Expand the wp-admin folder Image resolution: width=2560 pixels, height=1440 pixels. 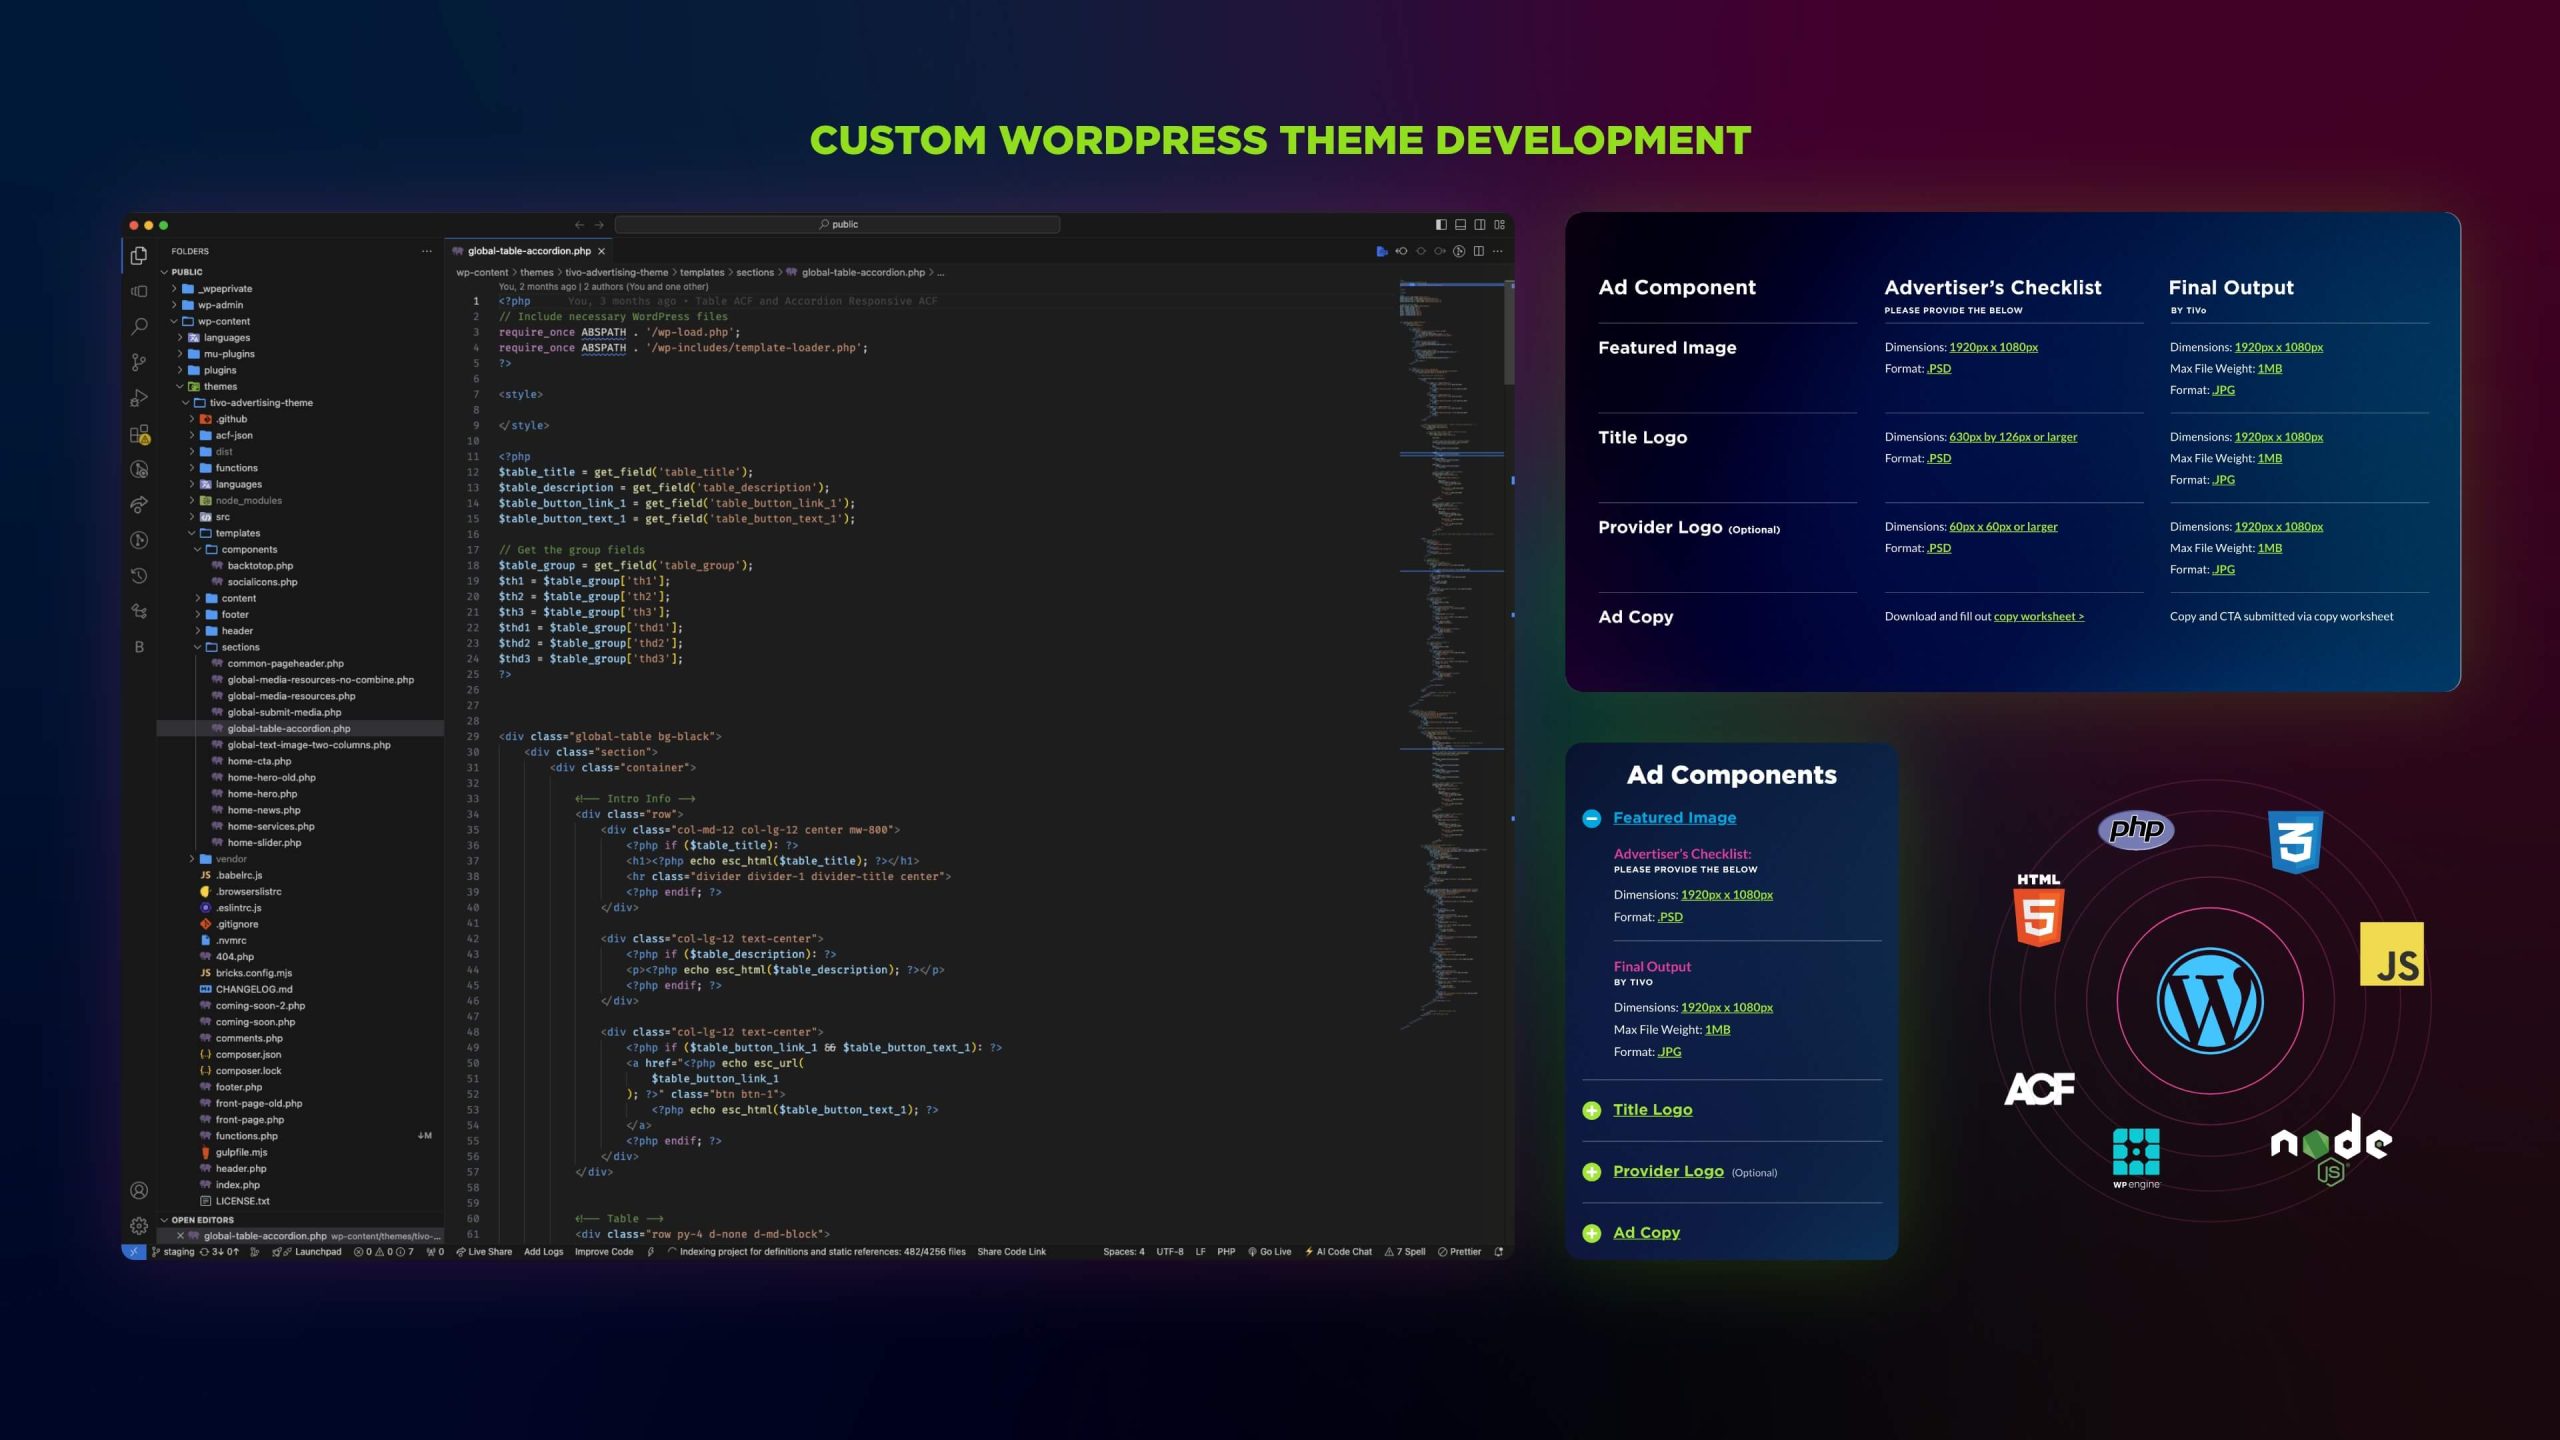coord(219,305)
